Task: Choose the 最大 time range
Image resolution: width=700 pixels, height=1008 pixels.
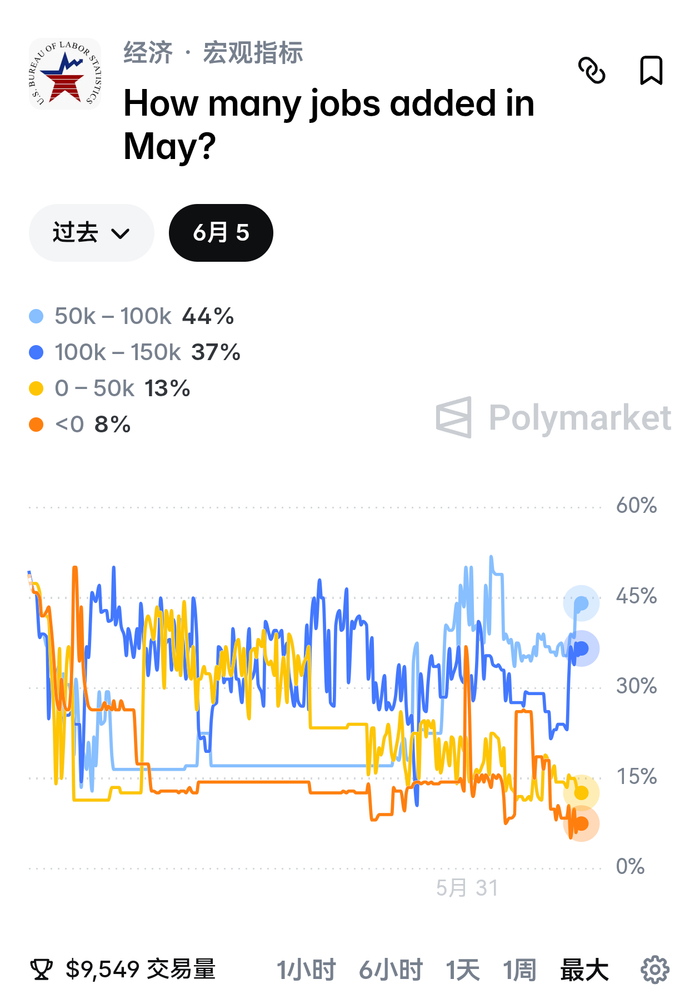Action: pyautogui.click(x=584, y=969)
